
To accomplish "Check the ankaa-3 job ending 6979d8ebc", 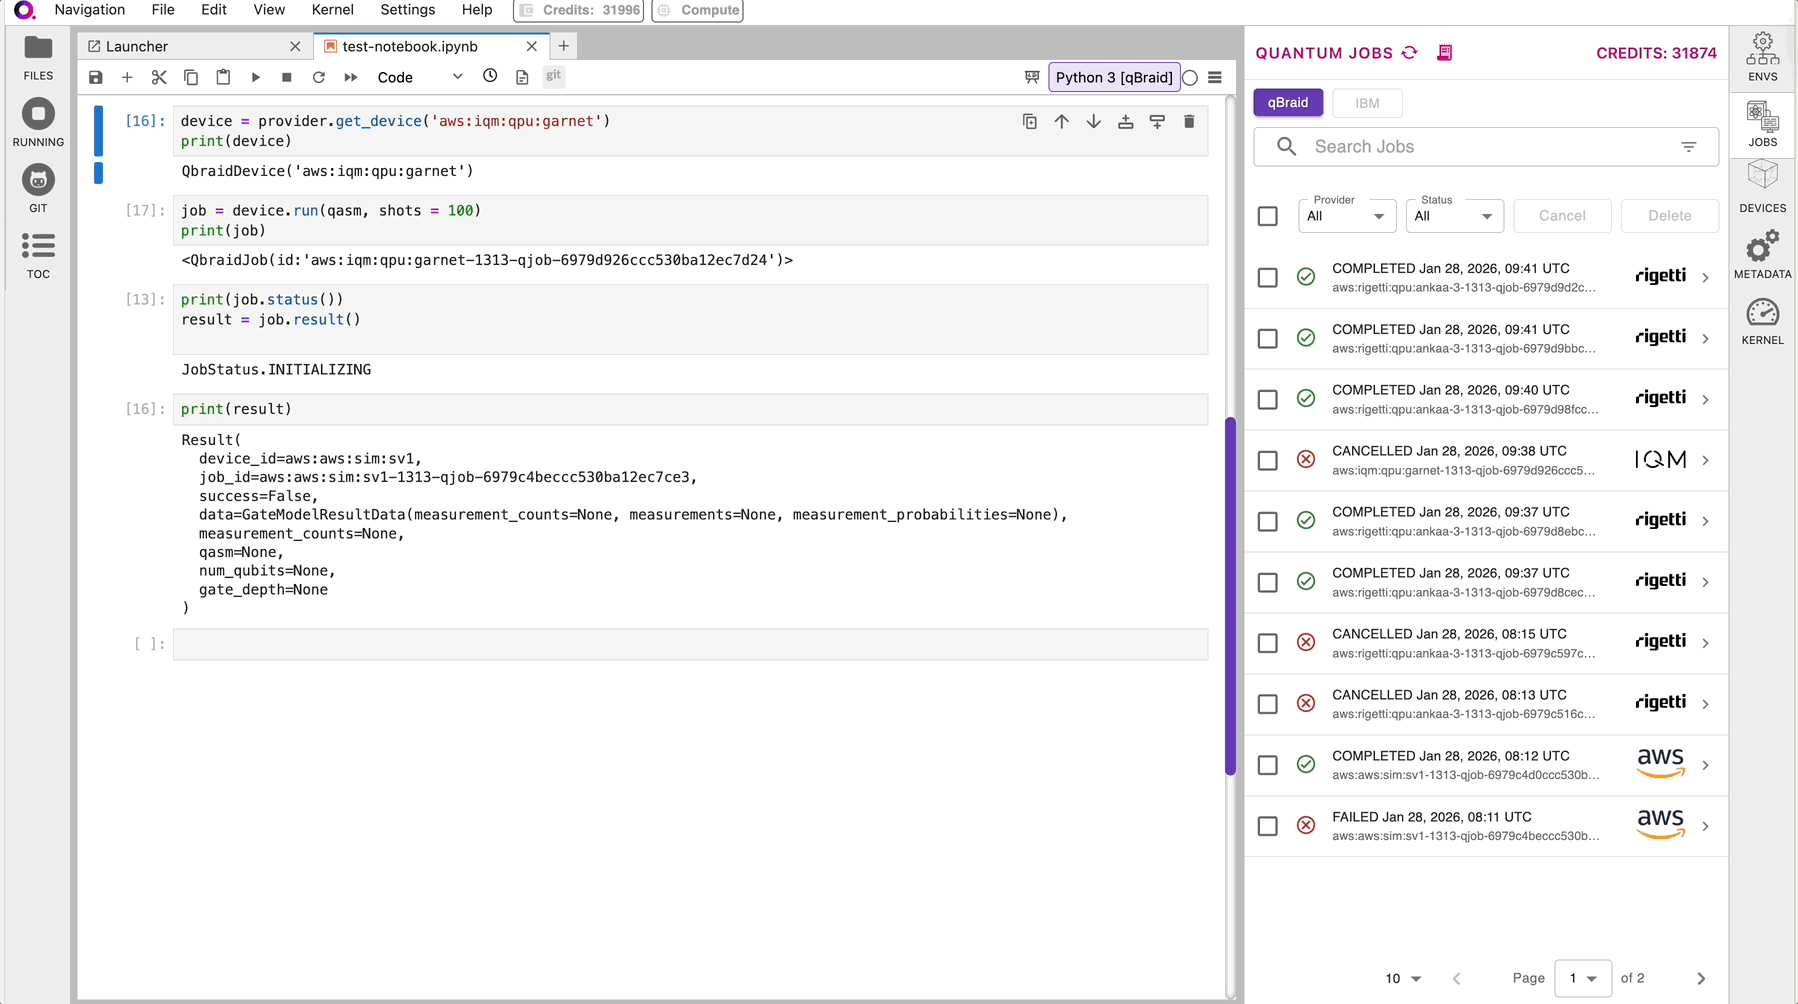I will tap(1268, 521).
